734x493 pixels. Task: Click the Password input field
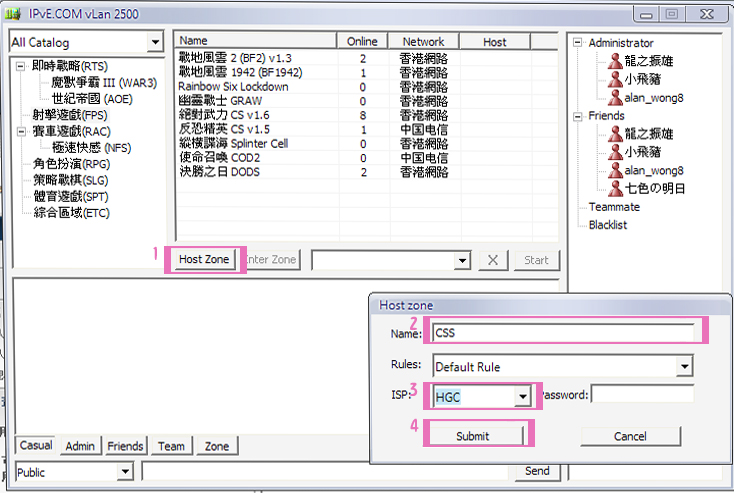click(x=642, y=394)
